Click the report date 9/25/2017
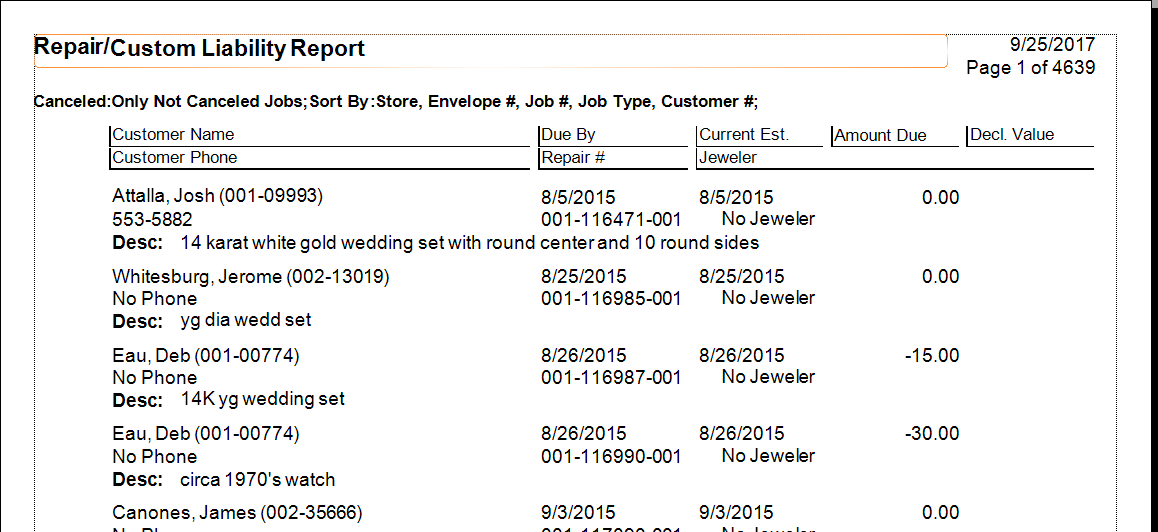Viewport: 1158px width, 532px height. point(1052,45)
